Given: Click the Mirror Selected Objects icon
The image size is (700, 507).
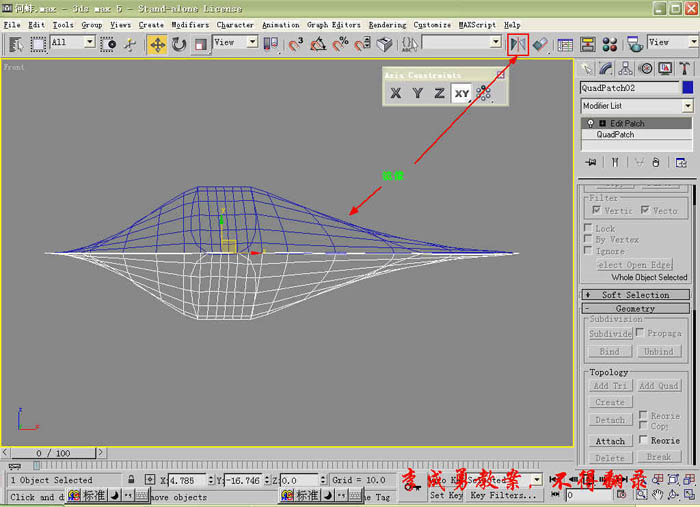Looking at the screenshot, I should tap(518, 45).
